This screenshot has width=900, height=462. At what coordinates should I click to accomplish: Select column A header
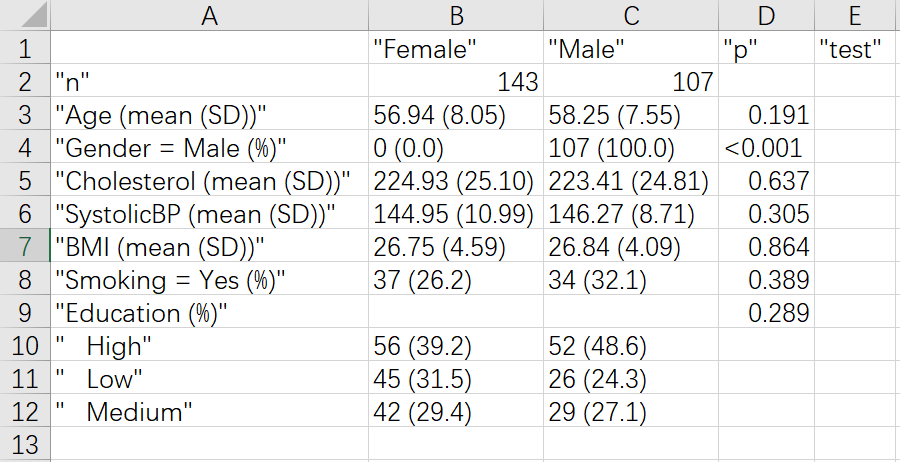click(208, 14)
